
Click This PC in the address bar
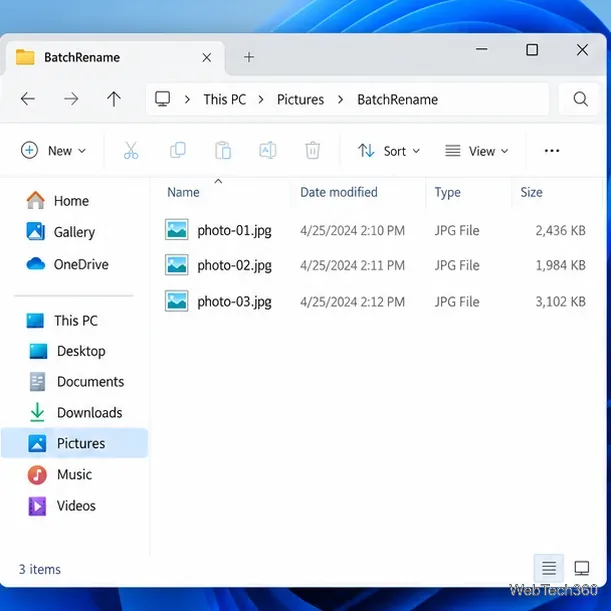click(225, 99)
